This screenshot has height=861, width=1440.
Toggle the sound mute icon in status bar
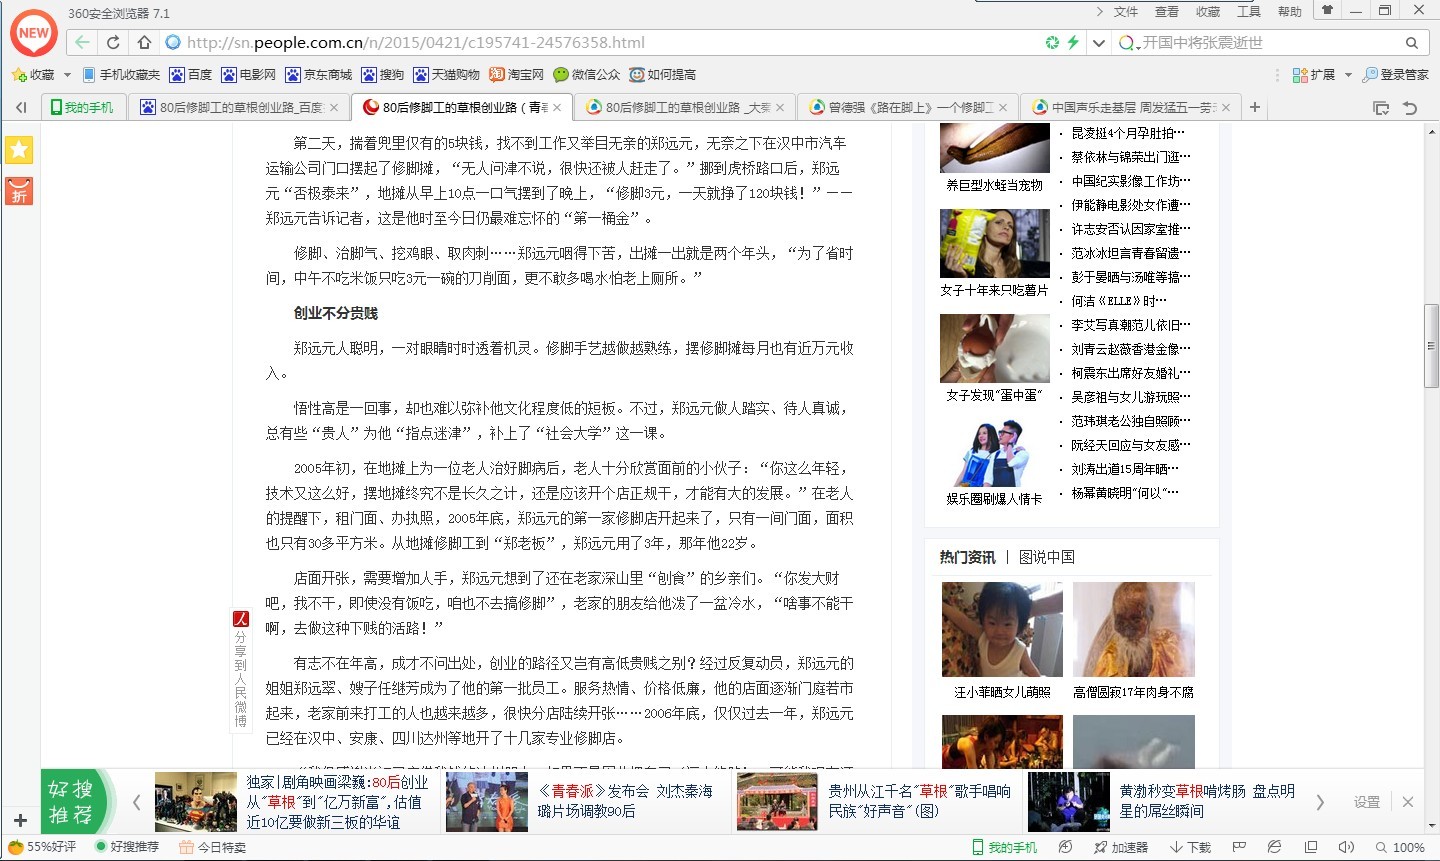click(x=1346, y=847)
